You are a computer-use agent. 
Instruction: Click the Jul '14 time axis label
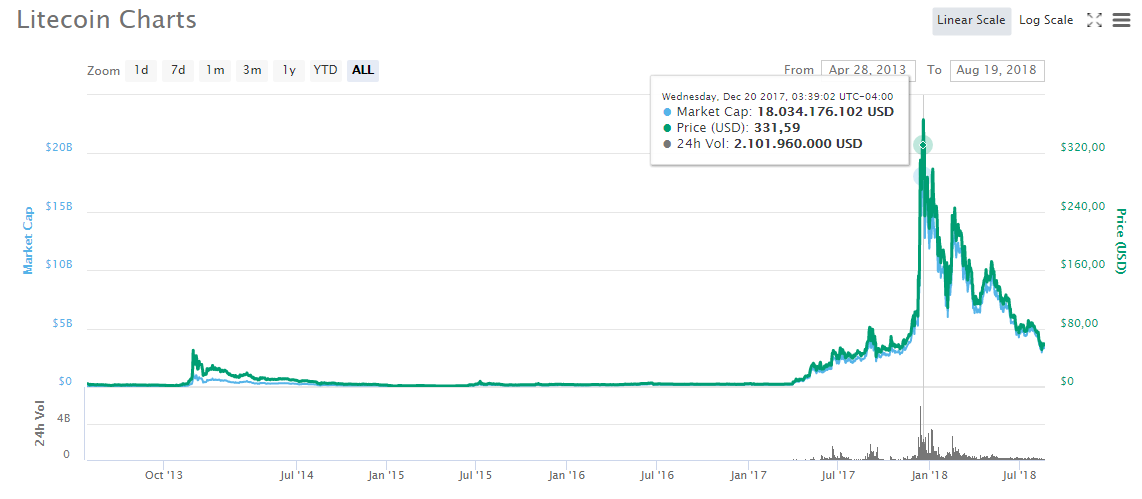(x=296, y=476)
